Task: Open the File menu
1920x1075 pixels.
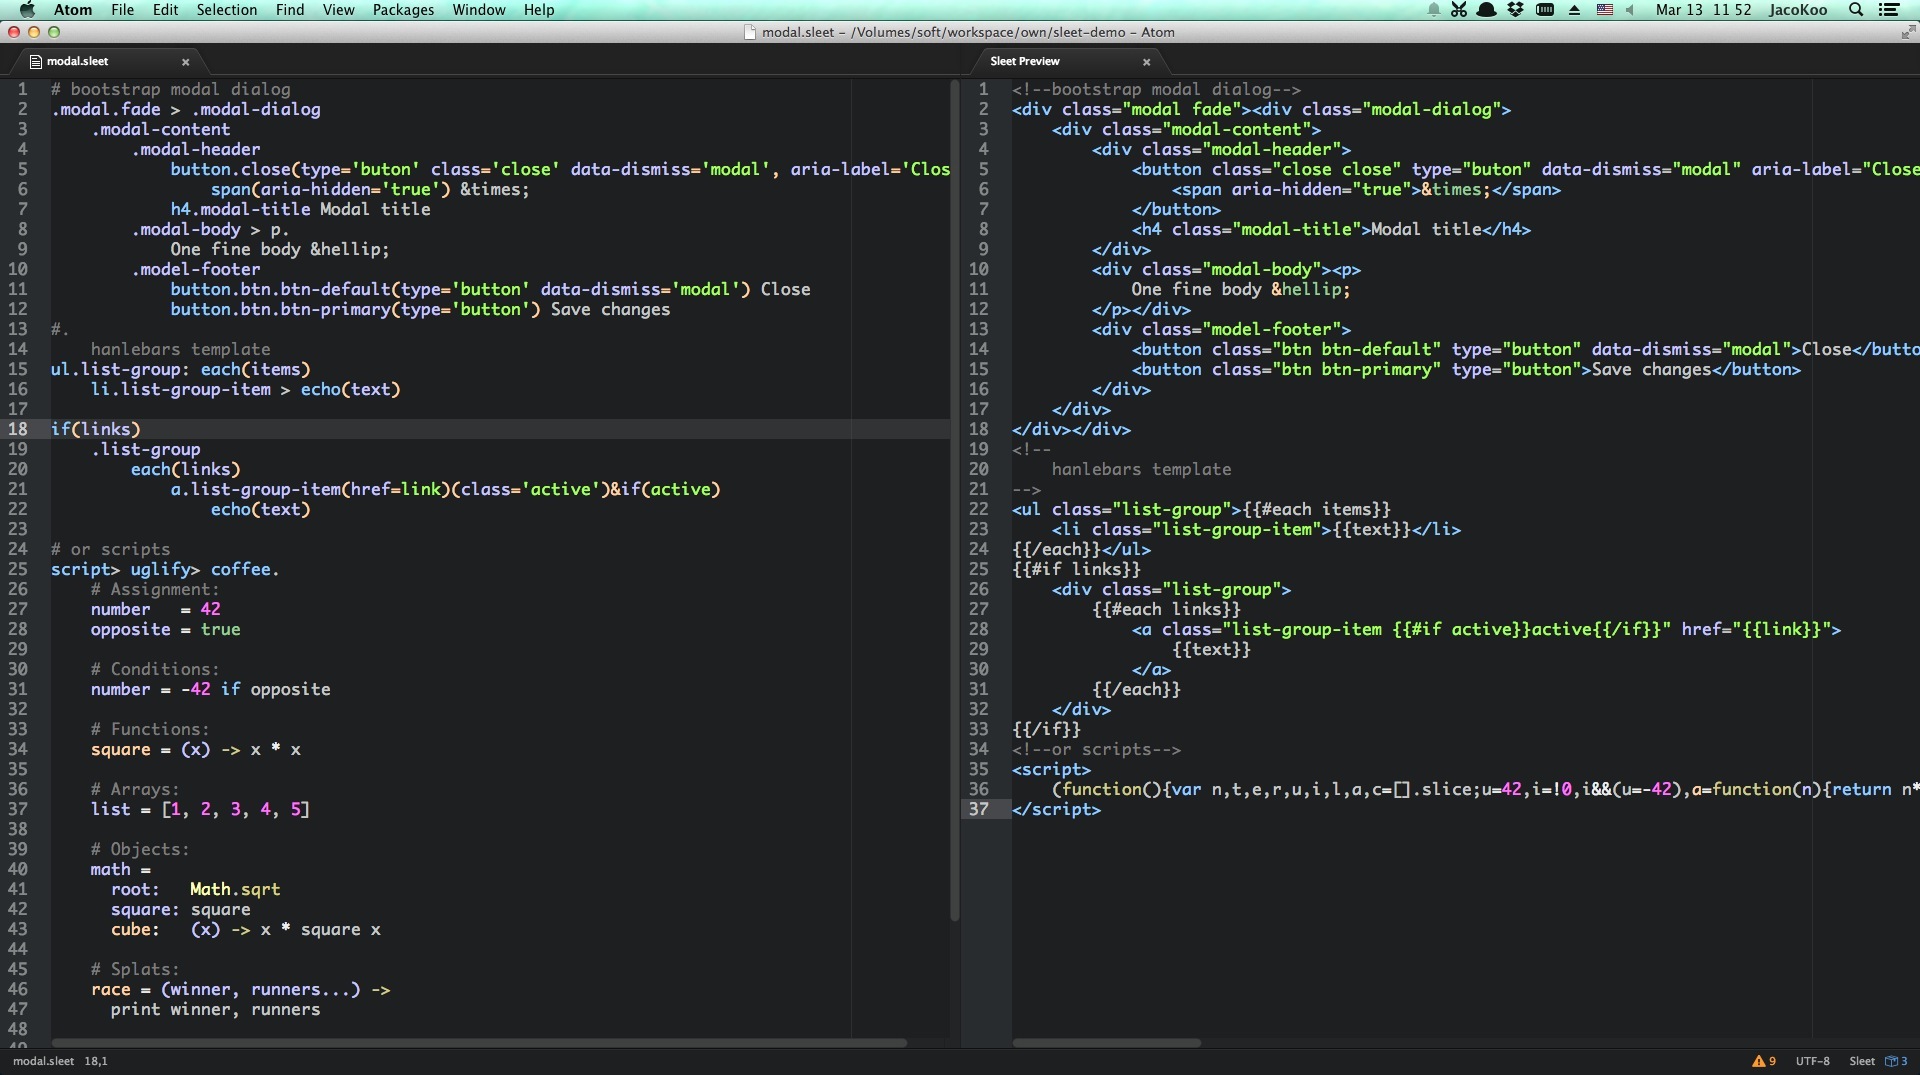Action: pyautogui.click(x=122, y=10)
